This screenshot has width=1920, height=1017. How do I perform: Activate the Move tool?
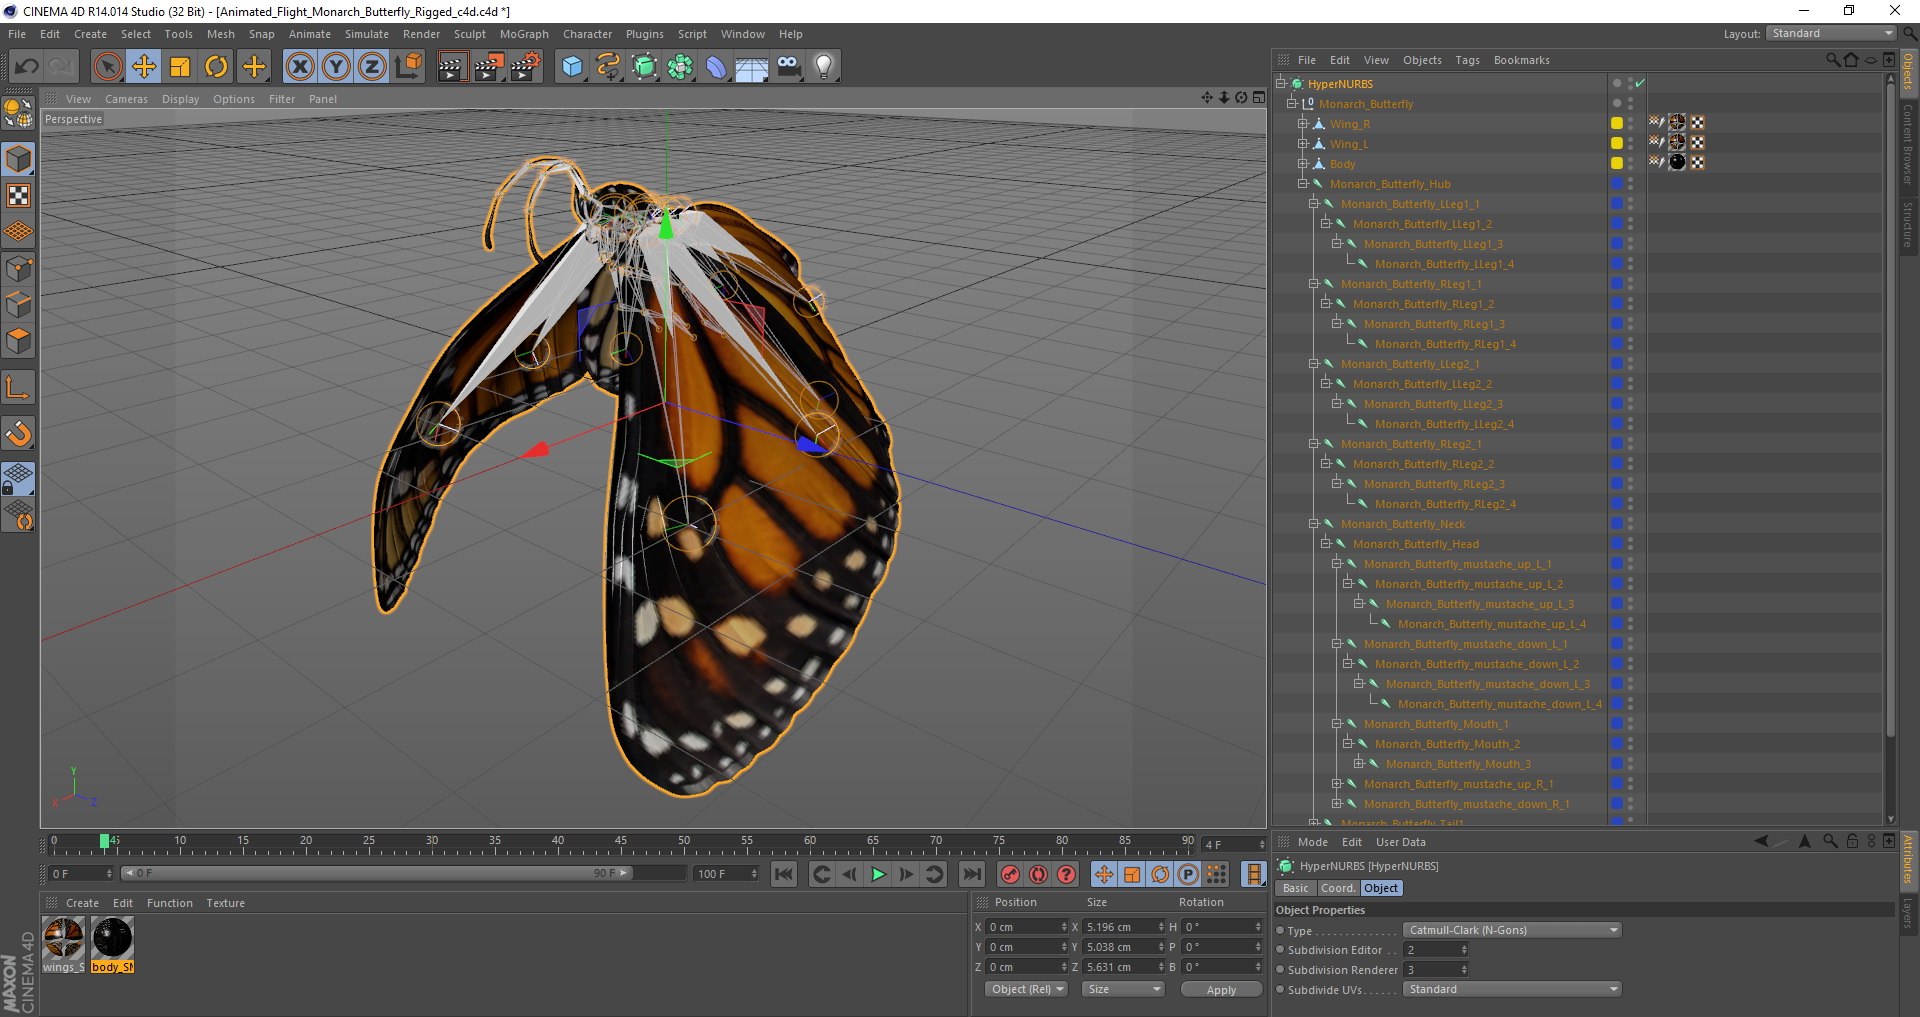144,67
